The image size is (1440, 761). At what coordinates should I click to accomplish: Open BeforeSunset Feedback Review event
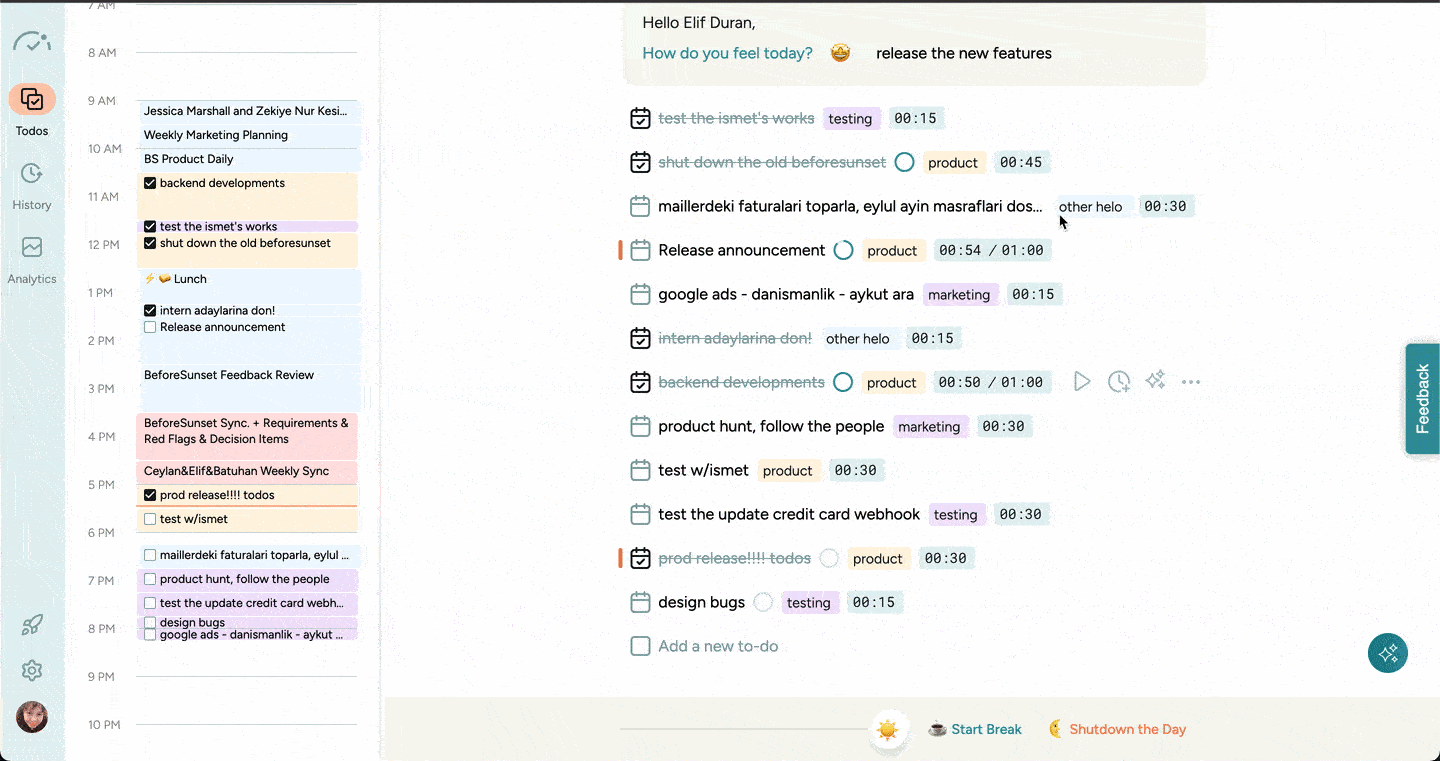pyautogui.click(x=249, y=386)
